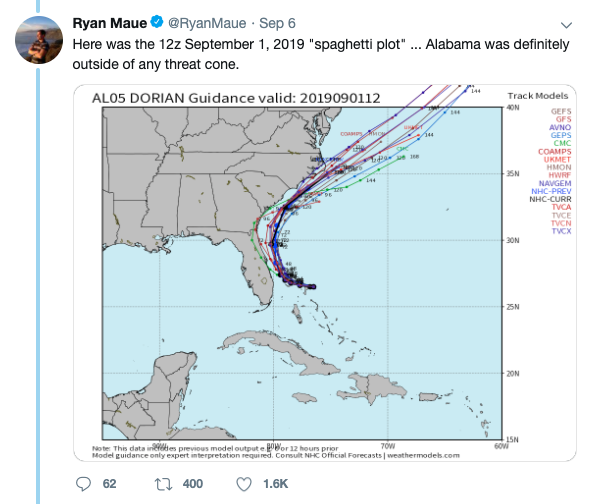Click the AL05 DORIAN Guidance chart title
The width and height of the screenshot is (595, 504).
tap(236, 98)
